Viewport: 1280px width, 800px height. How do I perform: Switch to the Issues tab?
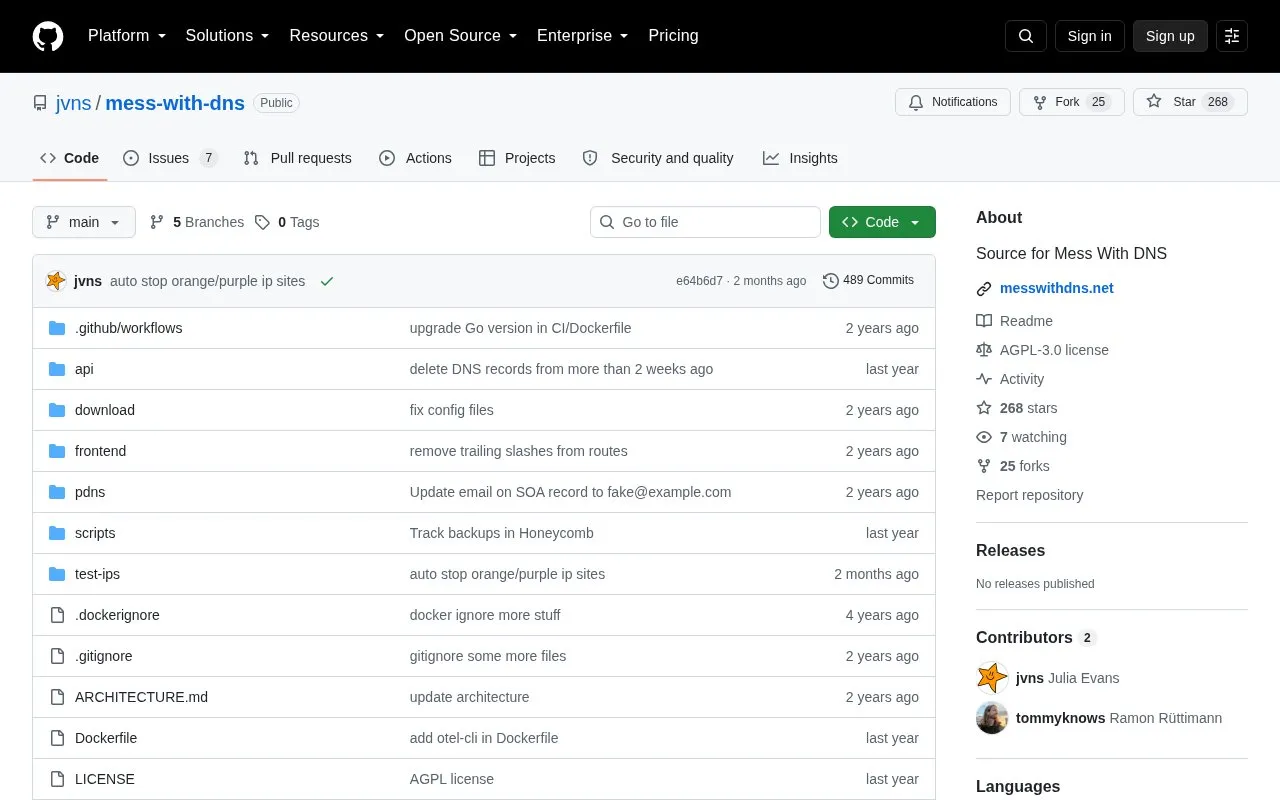coord(170,158)
